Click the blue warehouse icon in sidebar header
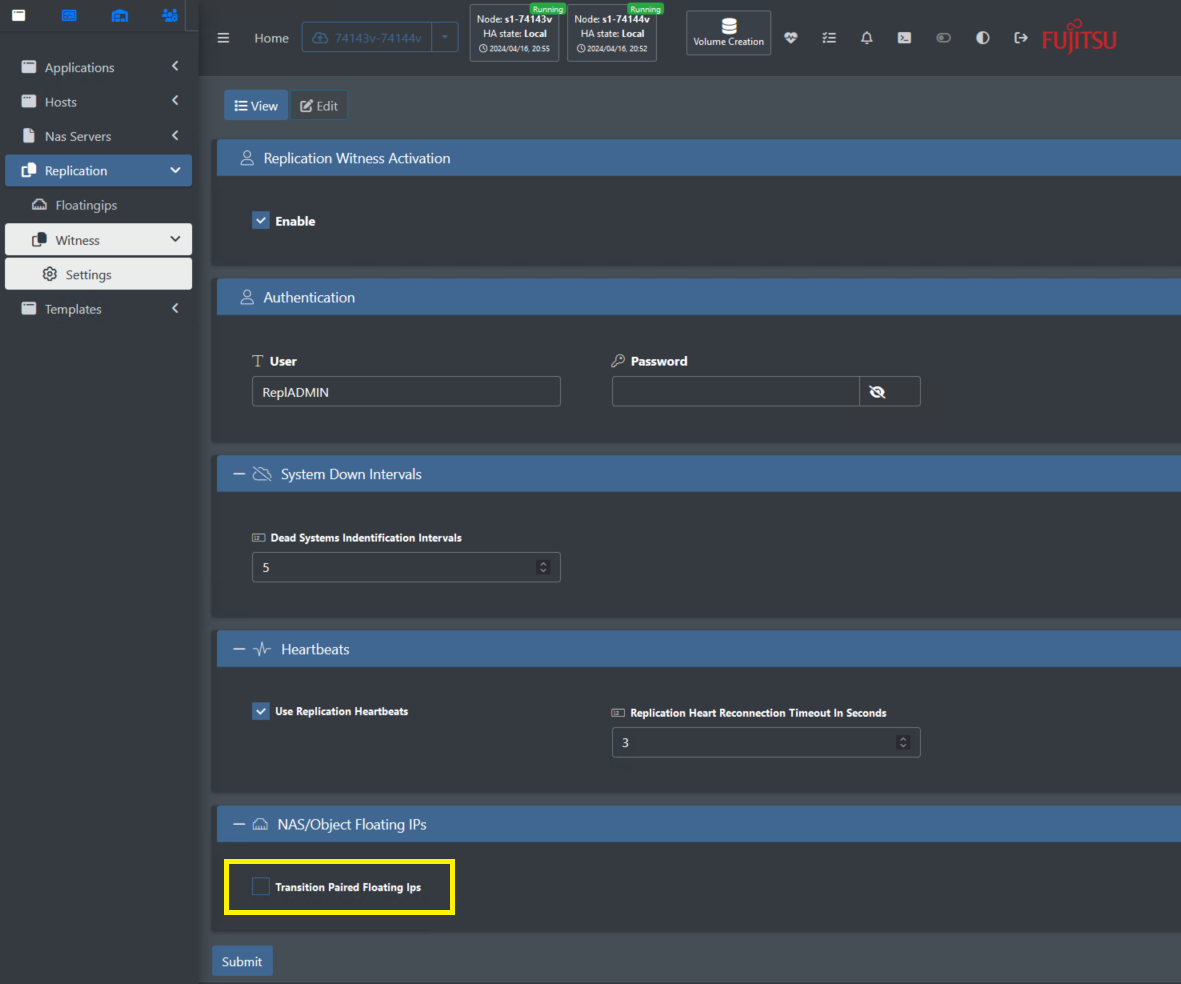The width and height of the screenshot is (1181, 984). (119, 15)
